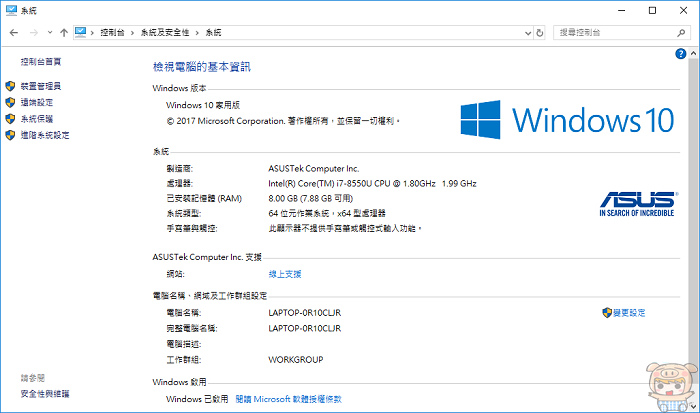Open help with the blue question icon

pyautogui.click(x=680, y=54)
